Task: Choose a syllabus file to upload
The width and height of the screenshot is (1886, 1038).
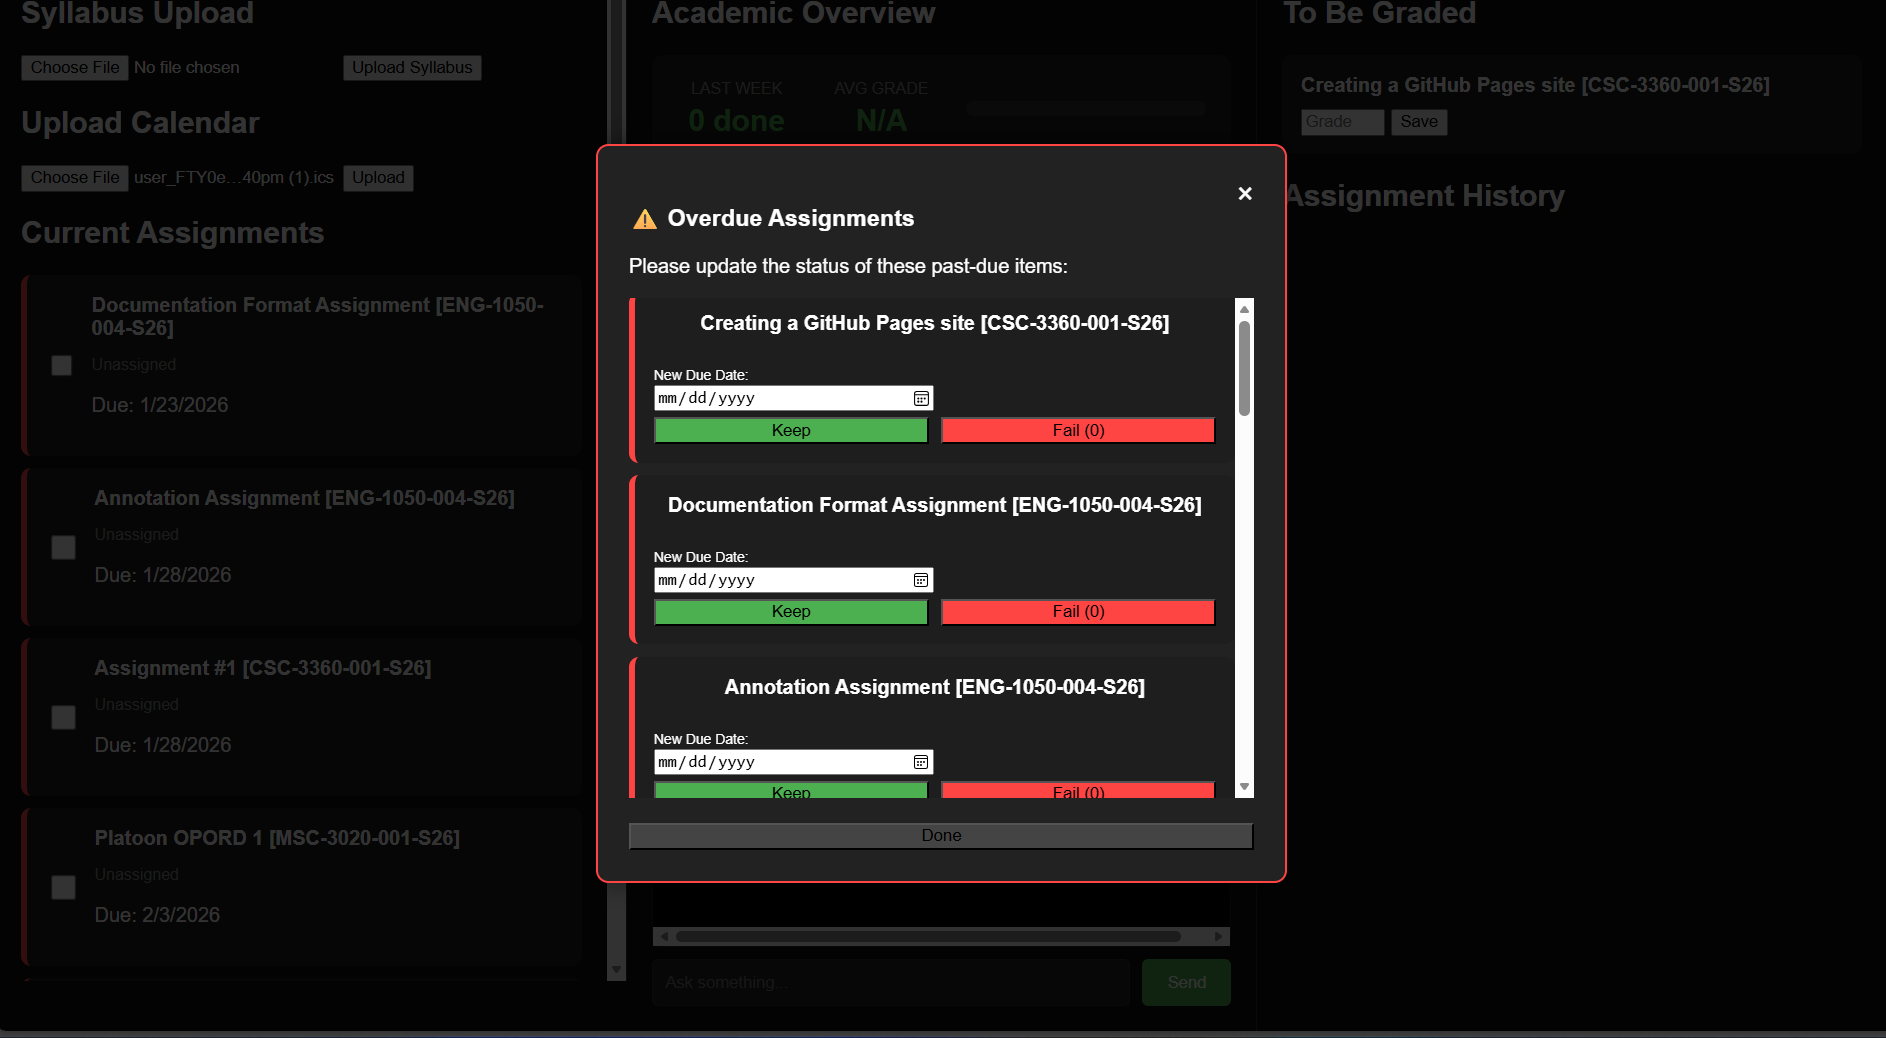Action: point(75,68)
